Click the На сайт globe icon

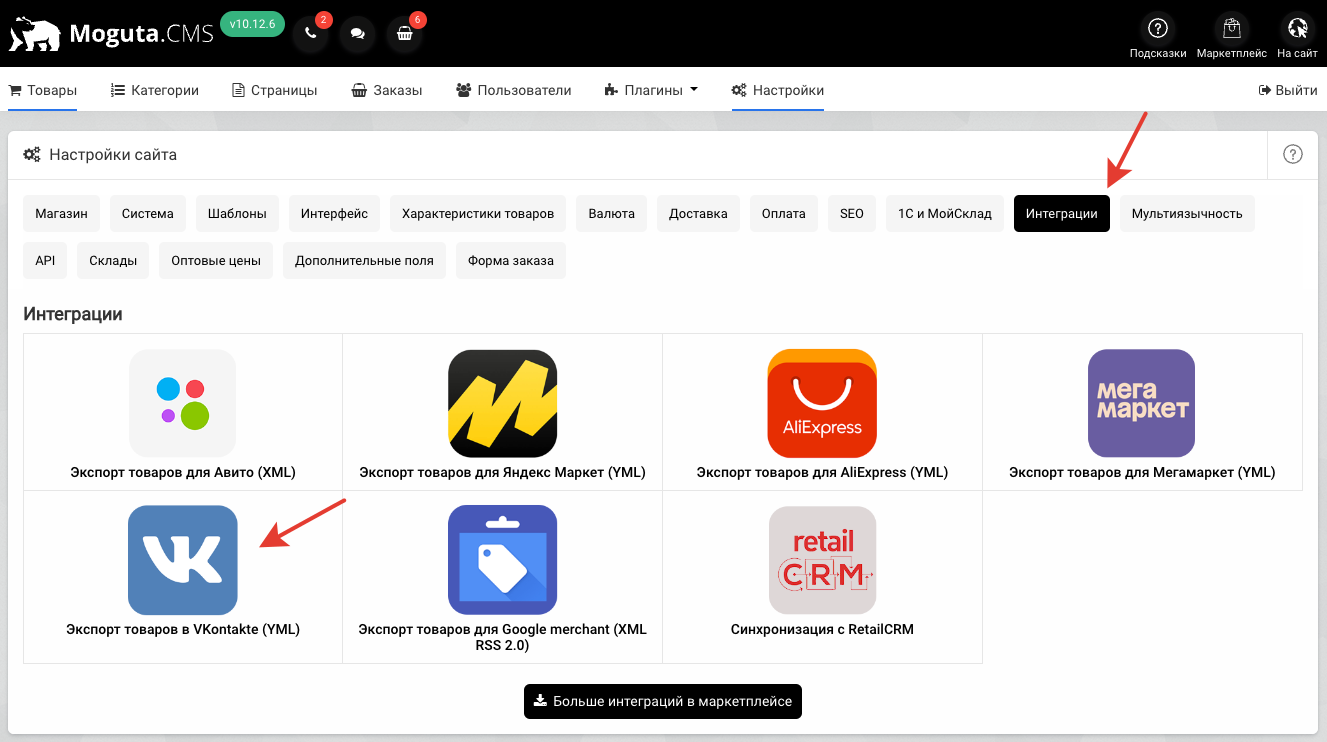point(1297,28)
